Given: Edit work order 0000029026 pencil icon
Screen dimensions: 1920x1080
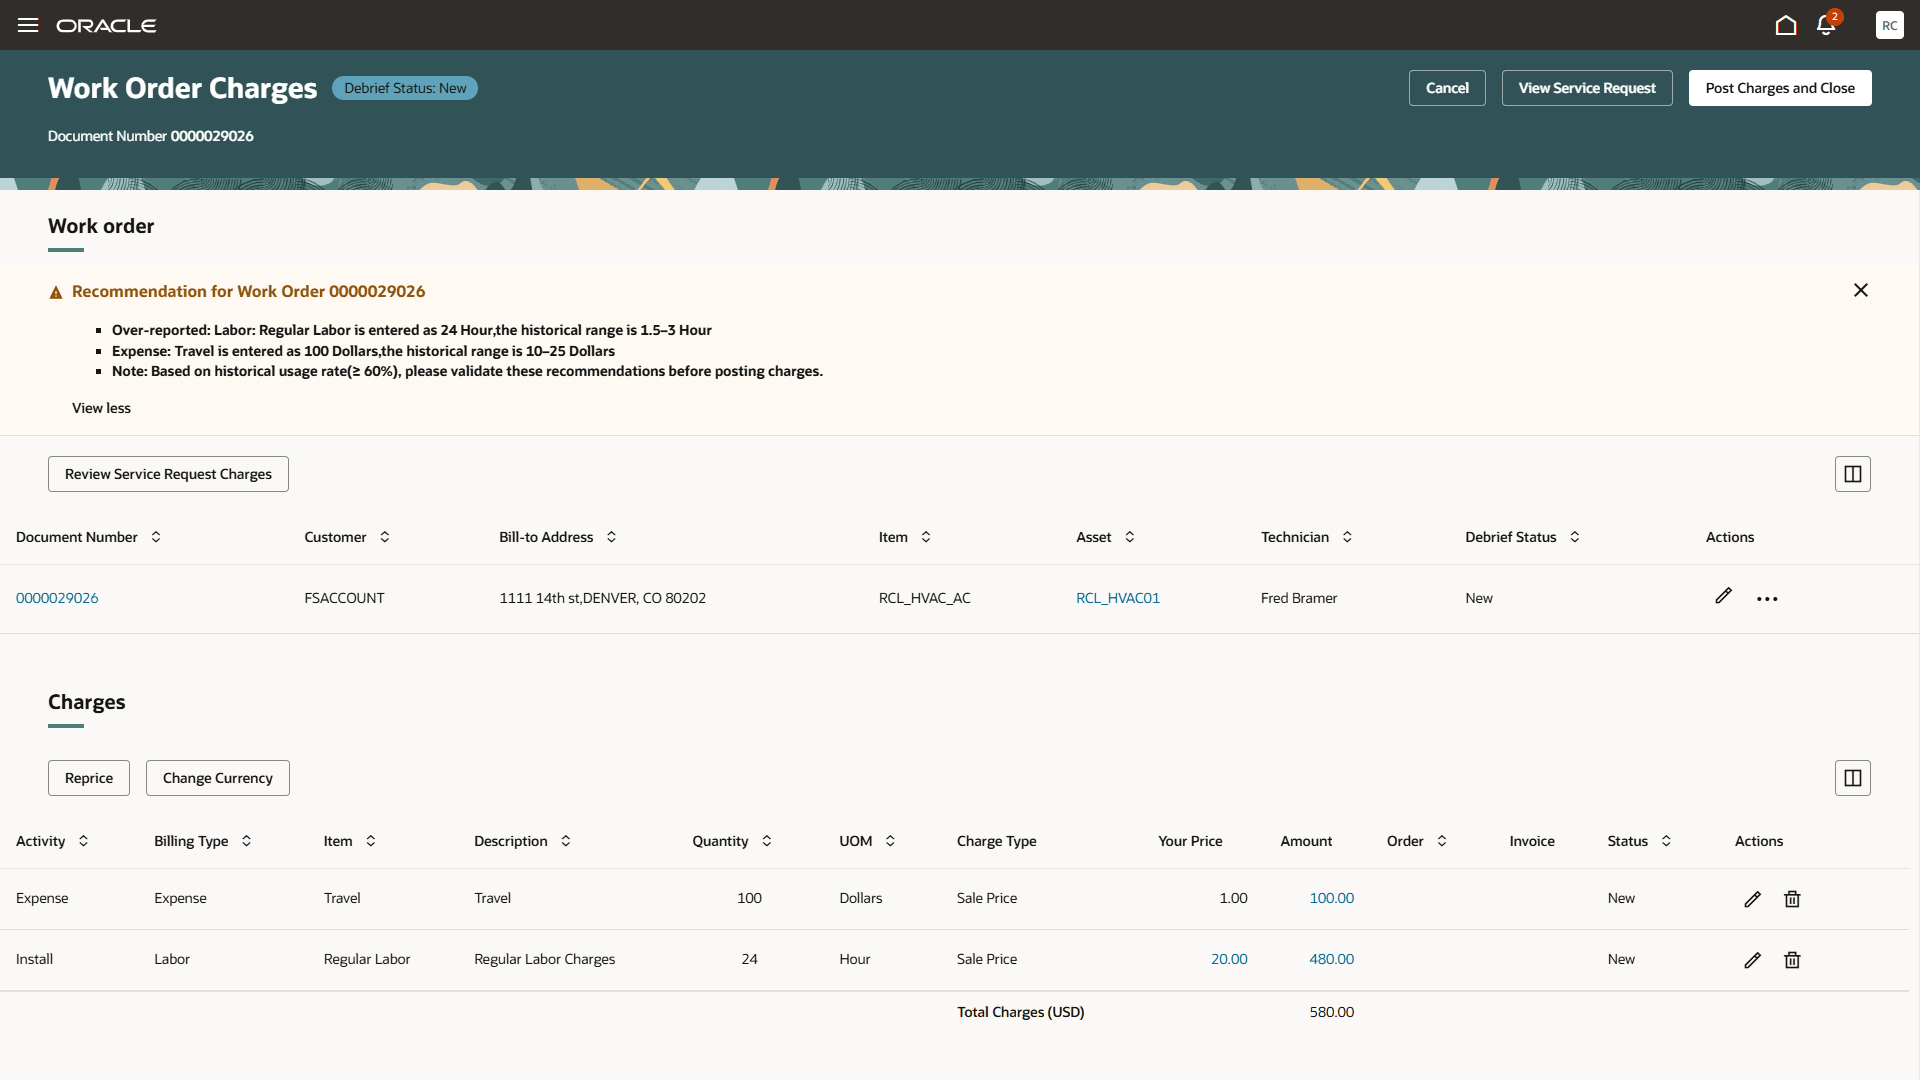Looking at the screenshot, I should click(x=1723, y=596).
